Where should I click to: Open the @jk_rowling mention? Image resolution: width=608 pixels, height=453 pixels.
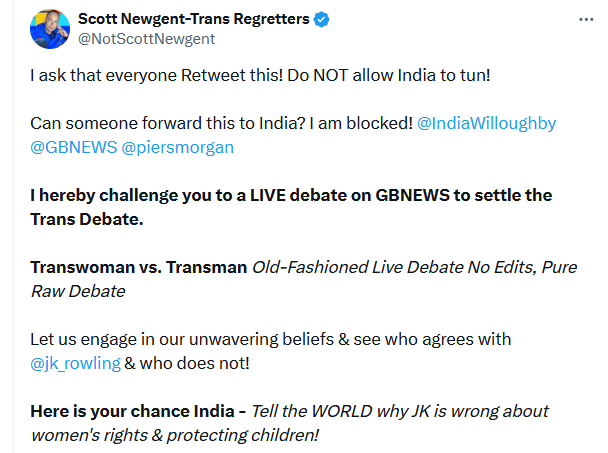click(x=76, y=361)
